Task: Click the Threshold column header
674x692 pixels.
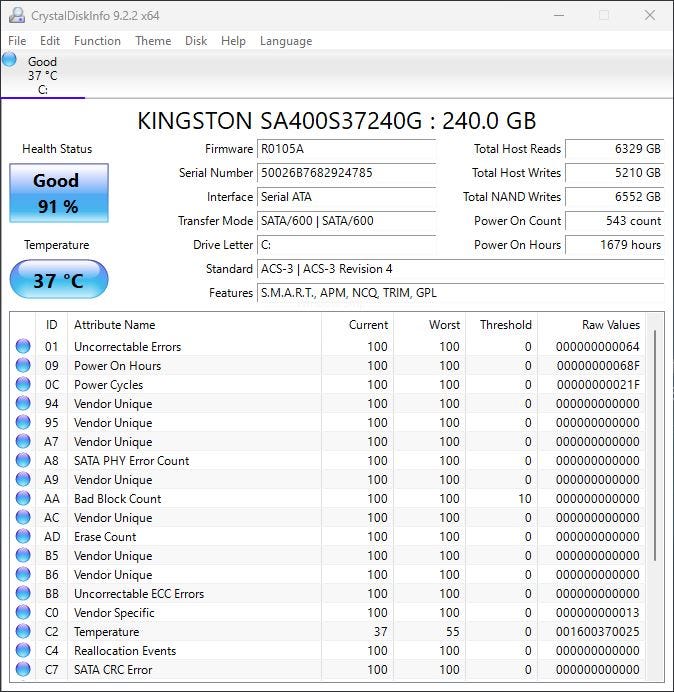Action: pyautogui.click(x=501, y=325)
